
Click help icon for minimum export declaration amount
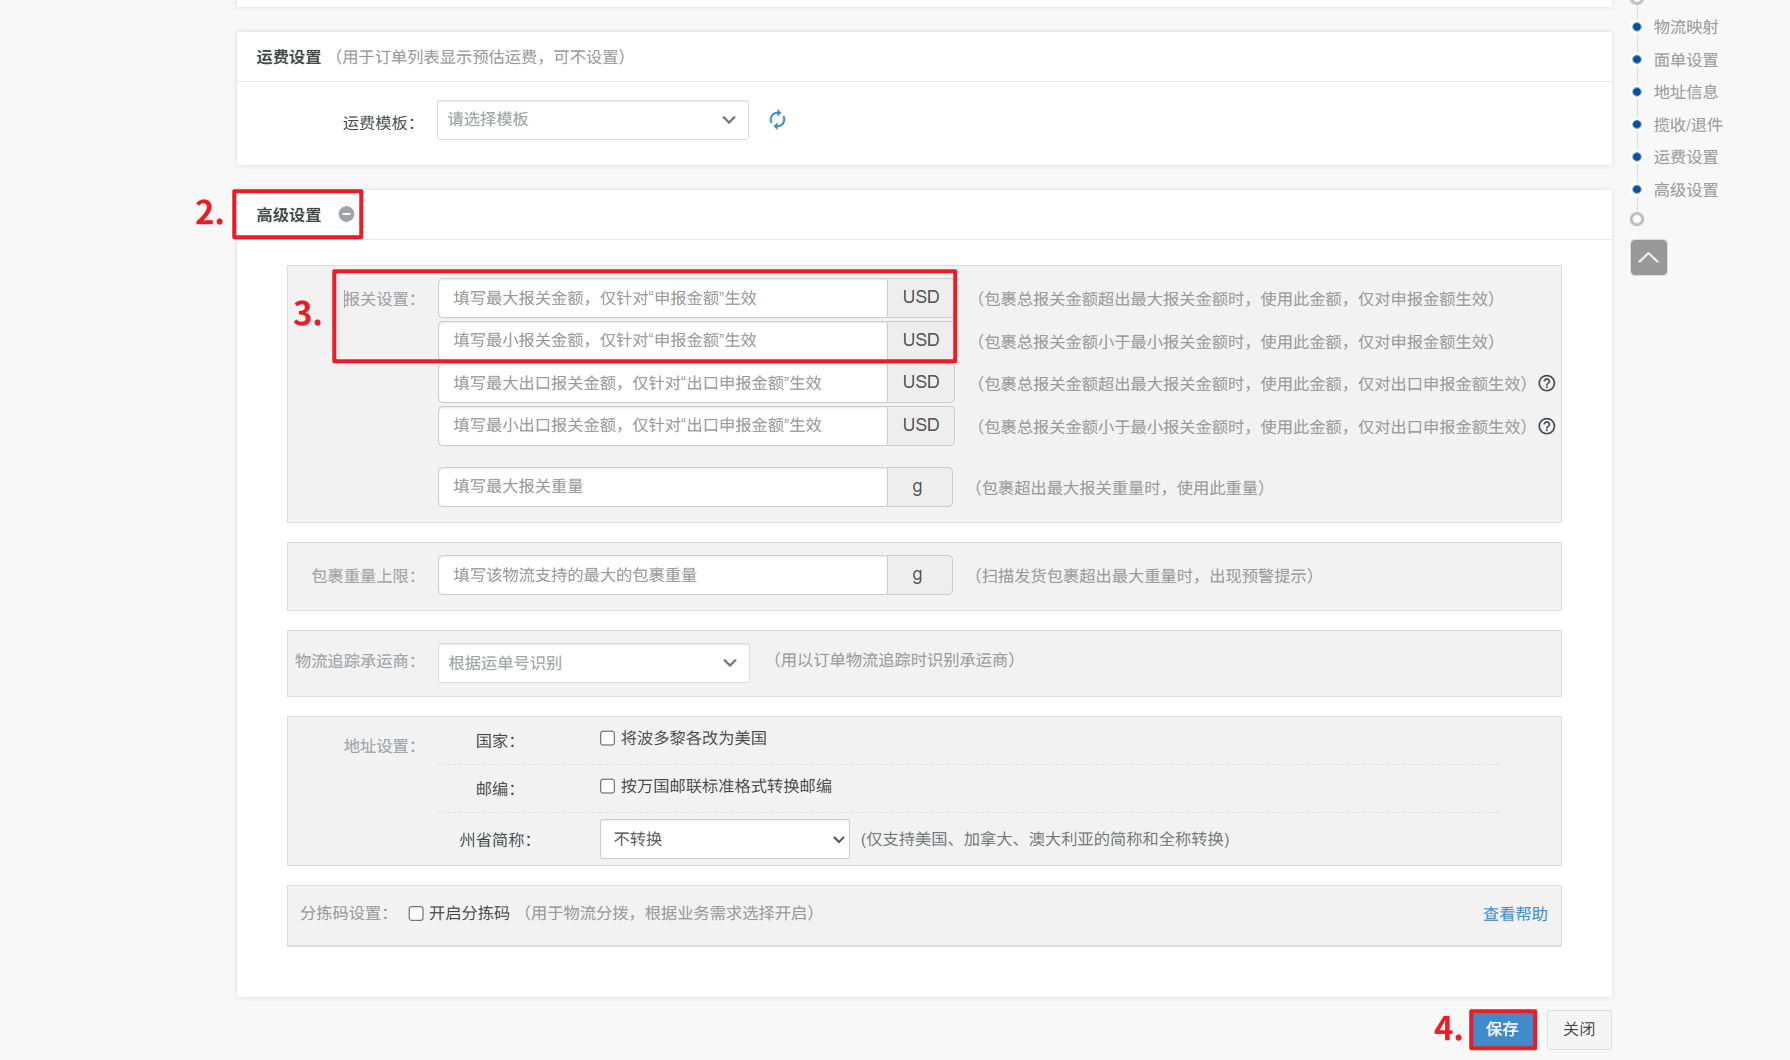coord(1546,426)
